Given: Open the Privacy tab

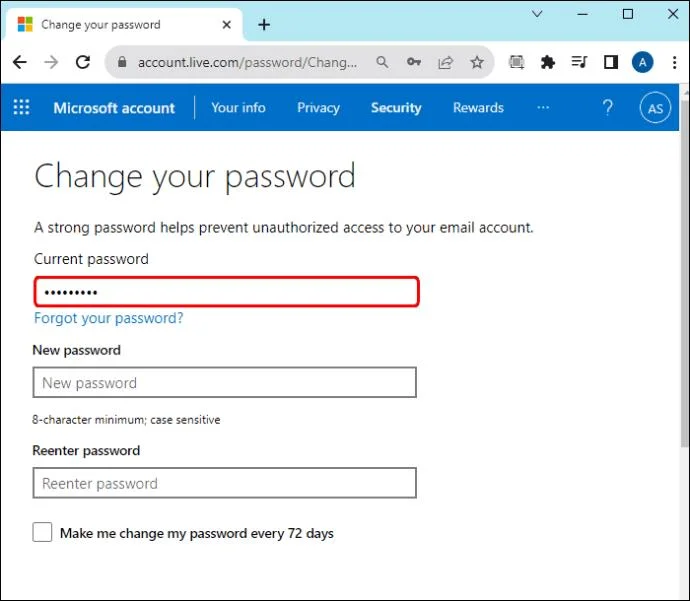Looking at the screenshot, I should pyautogui.click(x=318, y=107).
